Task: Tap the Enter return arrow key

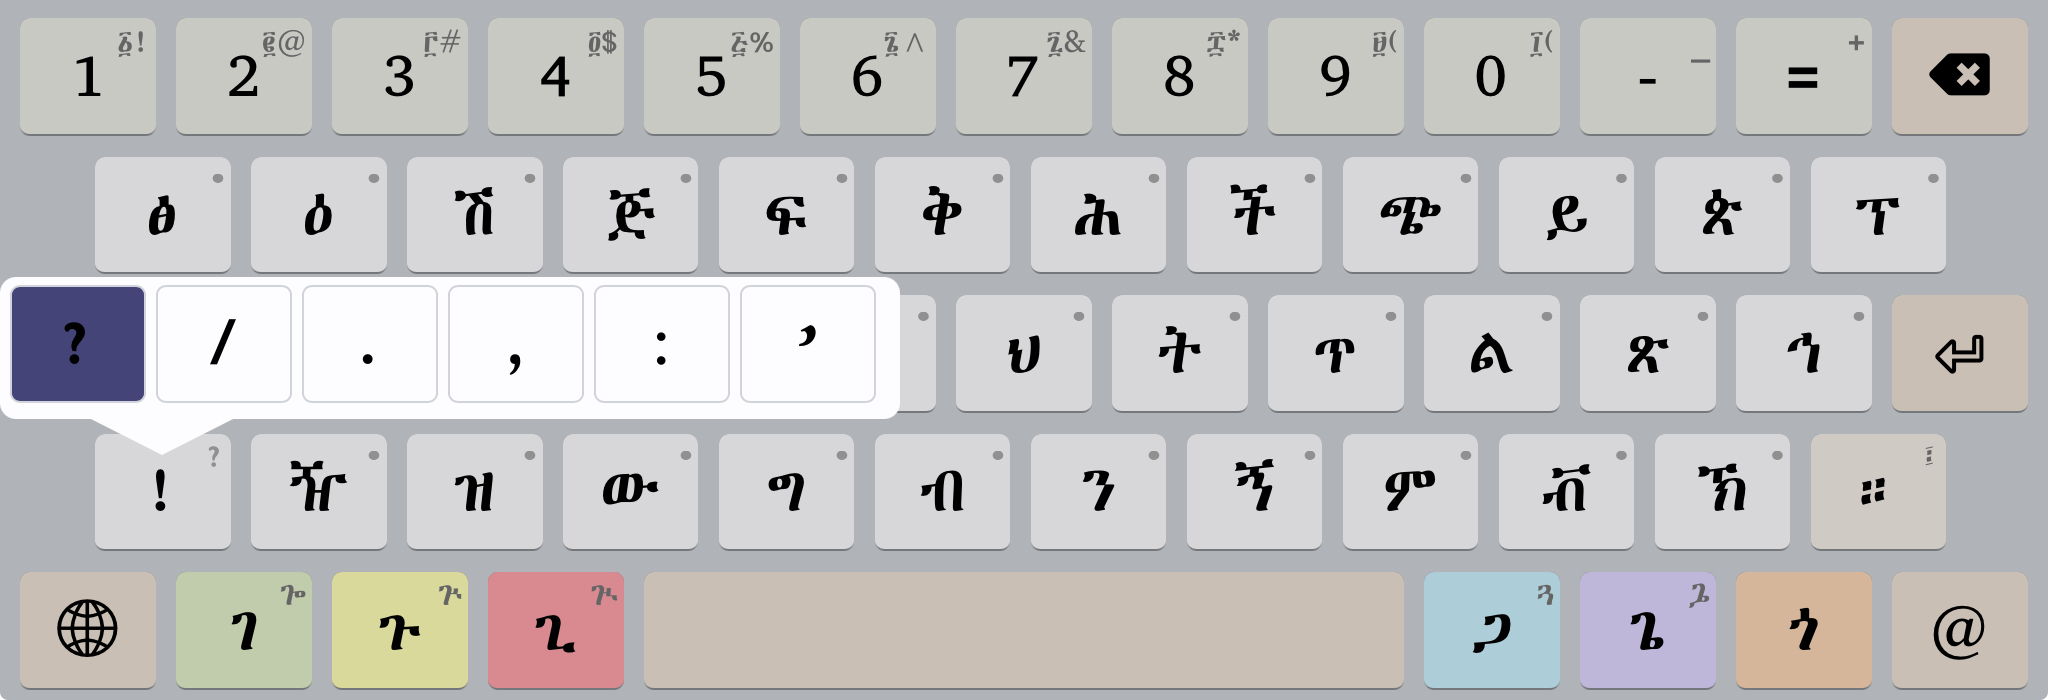Action: coord(1959,353)
